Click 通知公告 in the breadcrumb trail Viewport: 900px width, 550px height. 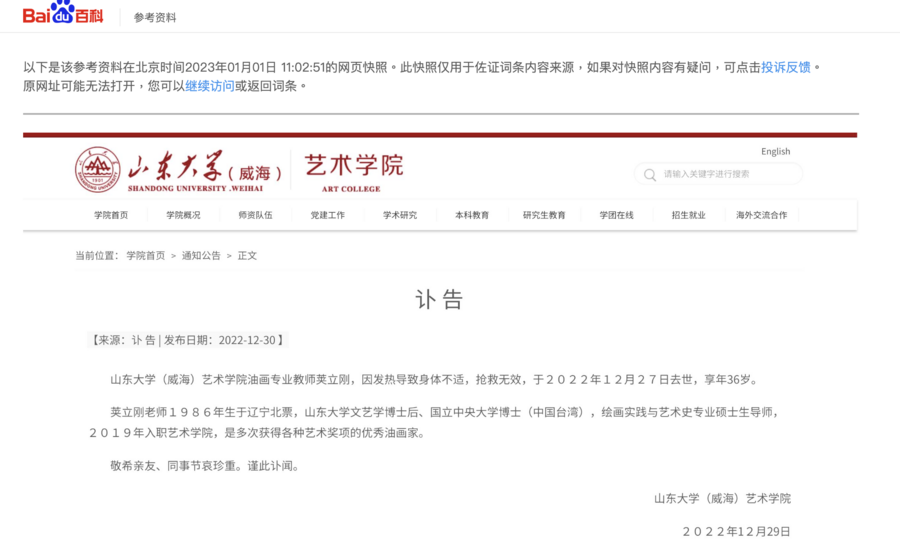point(201,256)
